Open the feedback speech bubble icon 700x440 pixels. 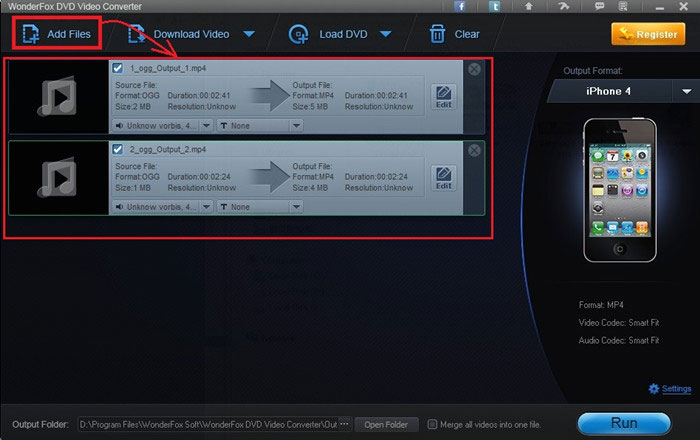pos(599,6)
